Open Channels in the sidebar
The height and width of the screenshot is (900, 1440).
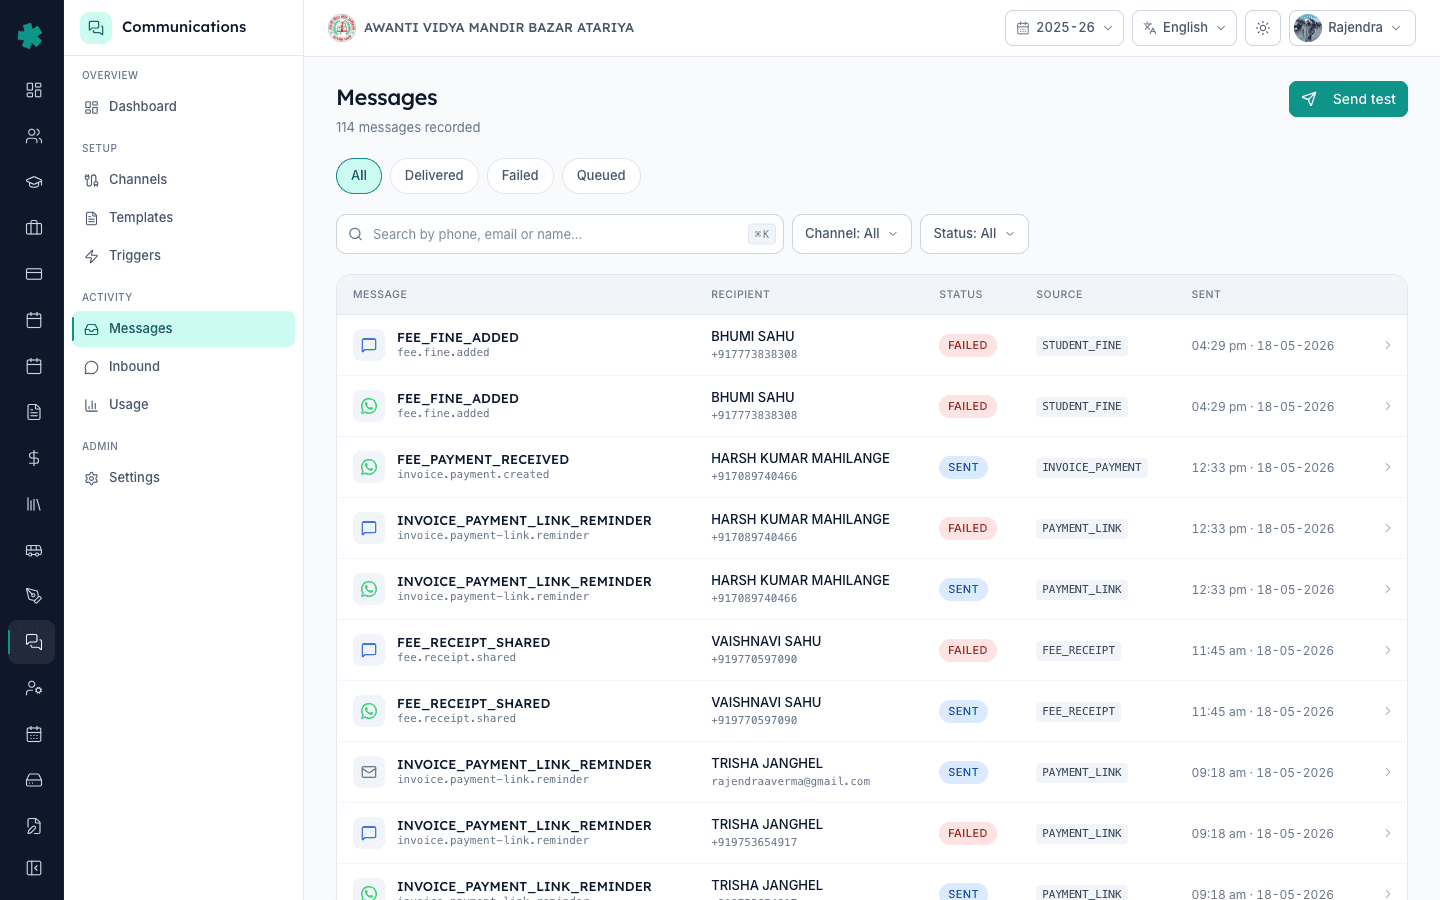[183, 180]
